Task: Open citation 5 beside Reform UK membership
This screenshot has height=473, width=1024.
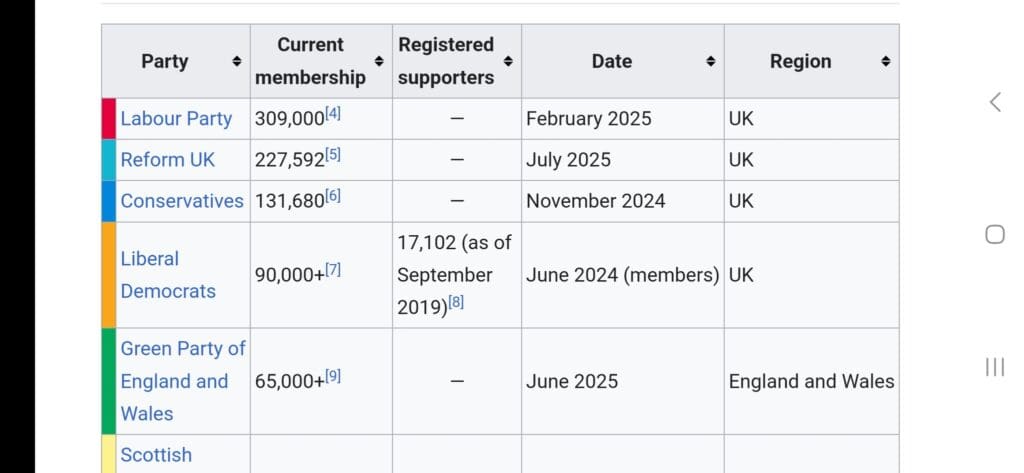Action: pyautogui.click(x=333, y=155)
